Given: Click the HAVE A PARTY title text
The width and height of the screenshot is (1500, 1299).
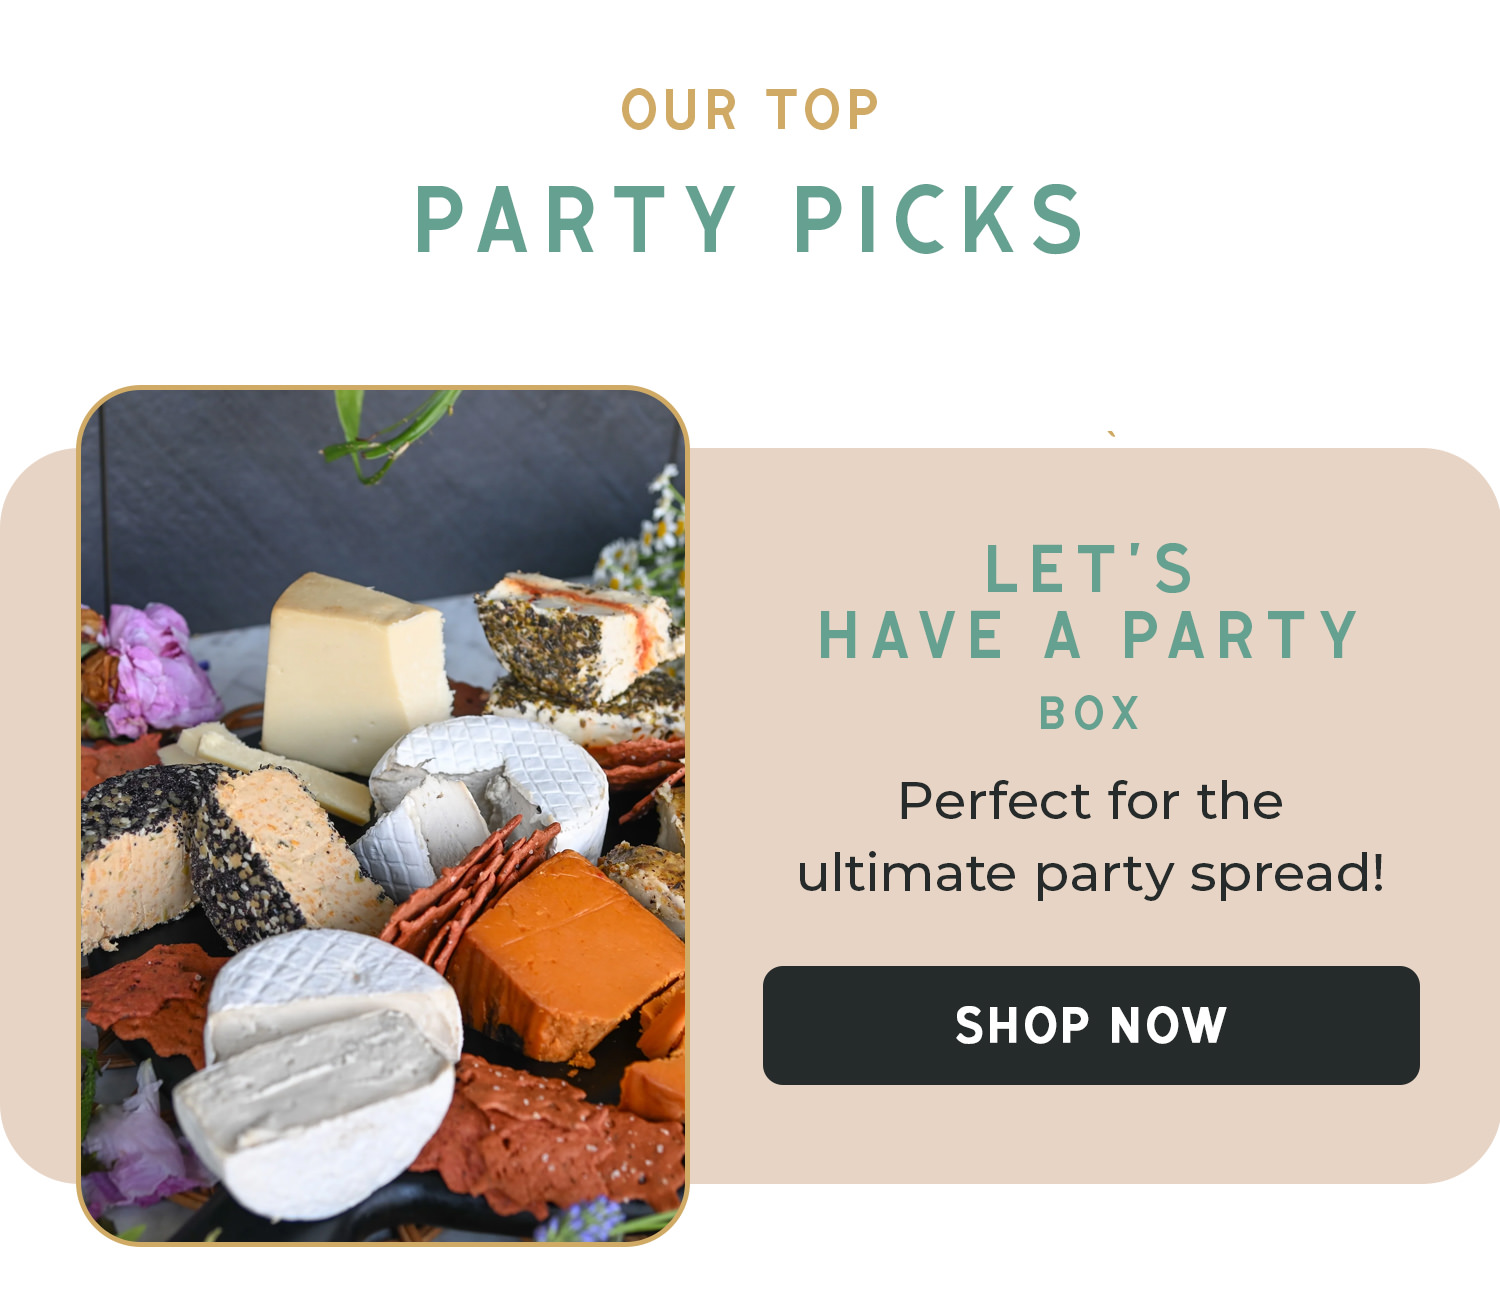Looking at the screenshot, I should pyautogui.click(x=1090, y=636).
